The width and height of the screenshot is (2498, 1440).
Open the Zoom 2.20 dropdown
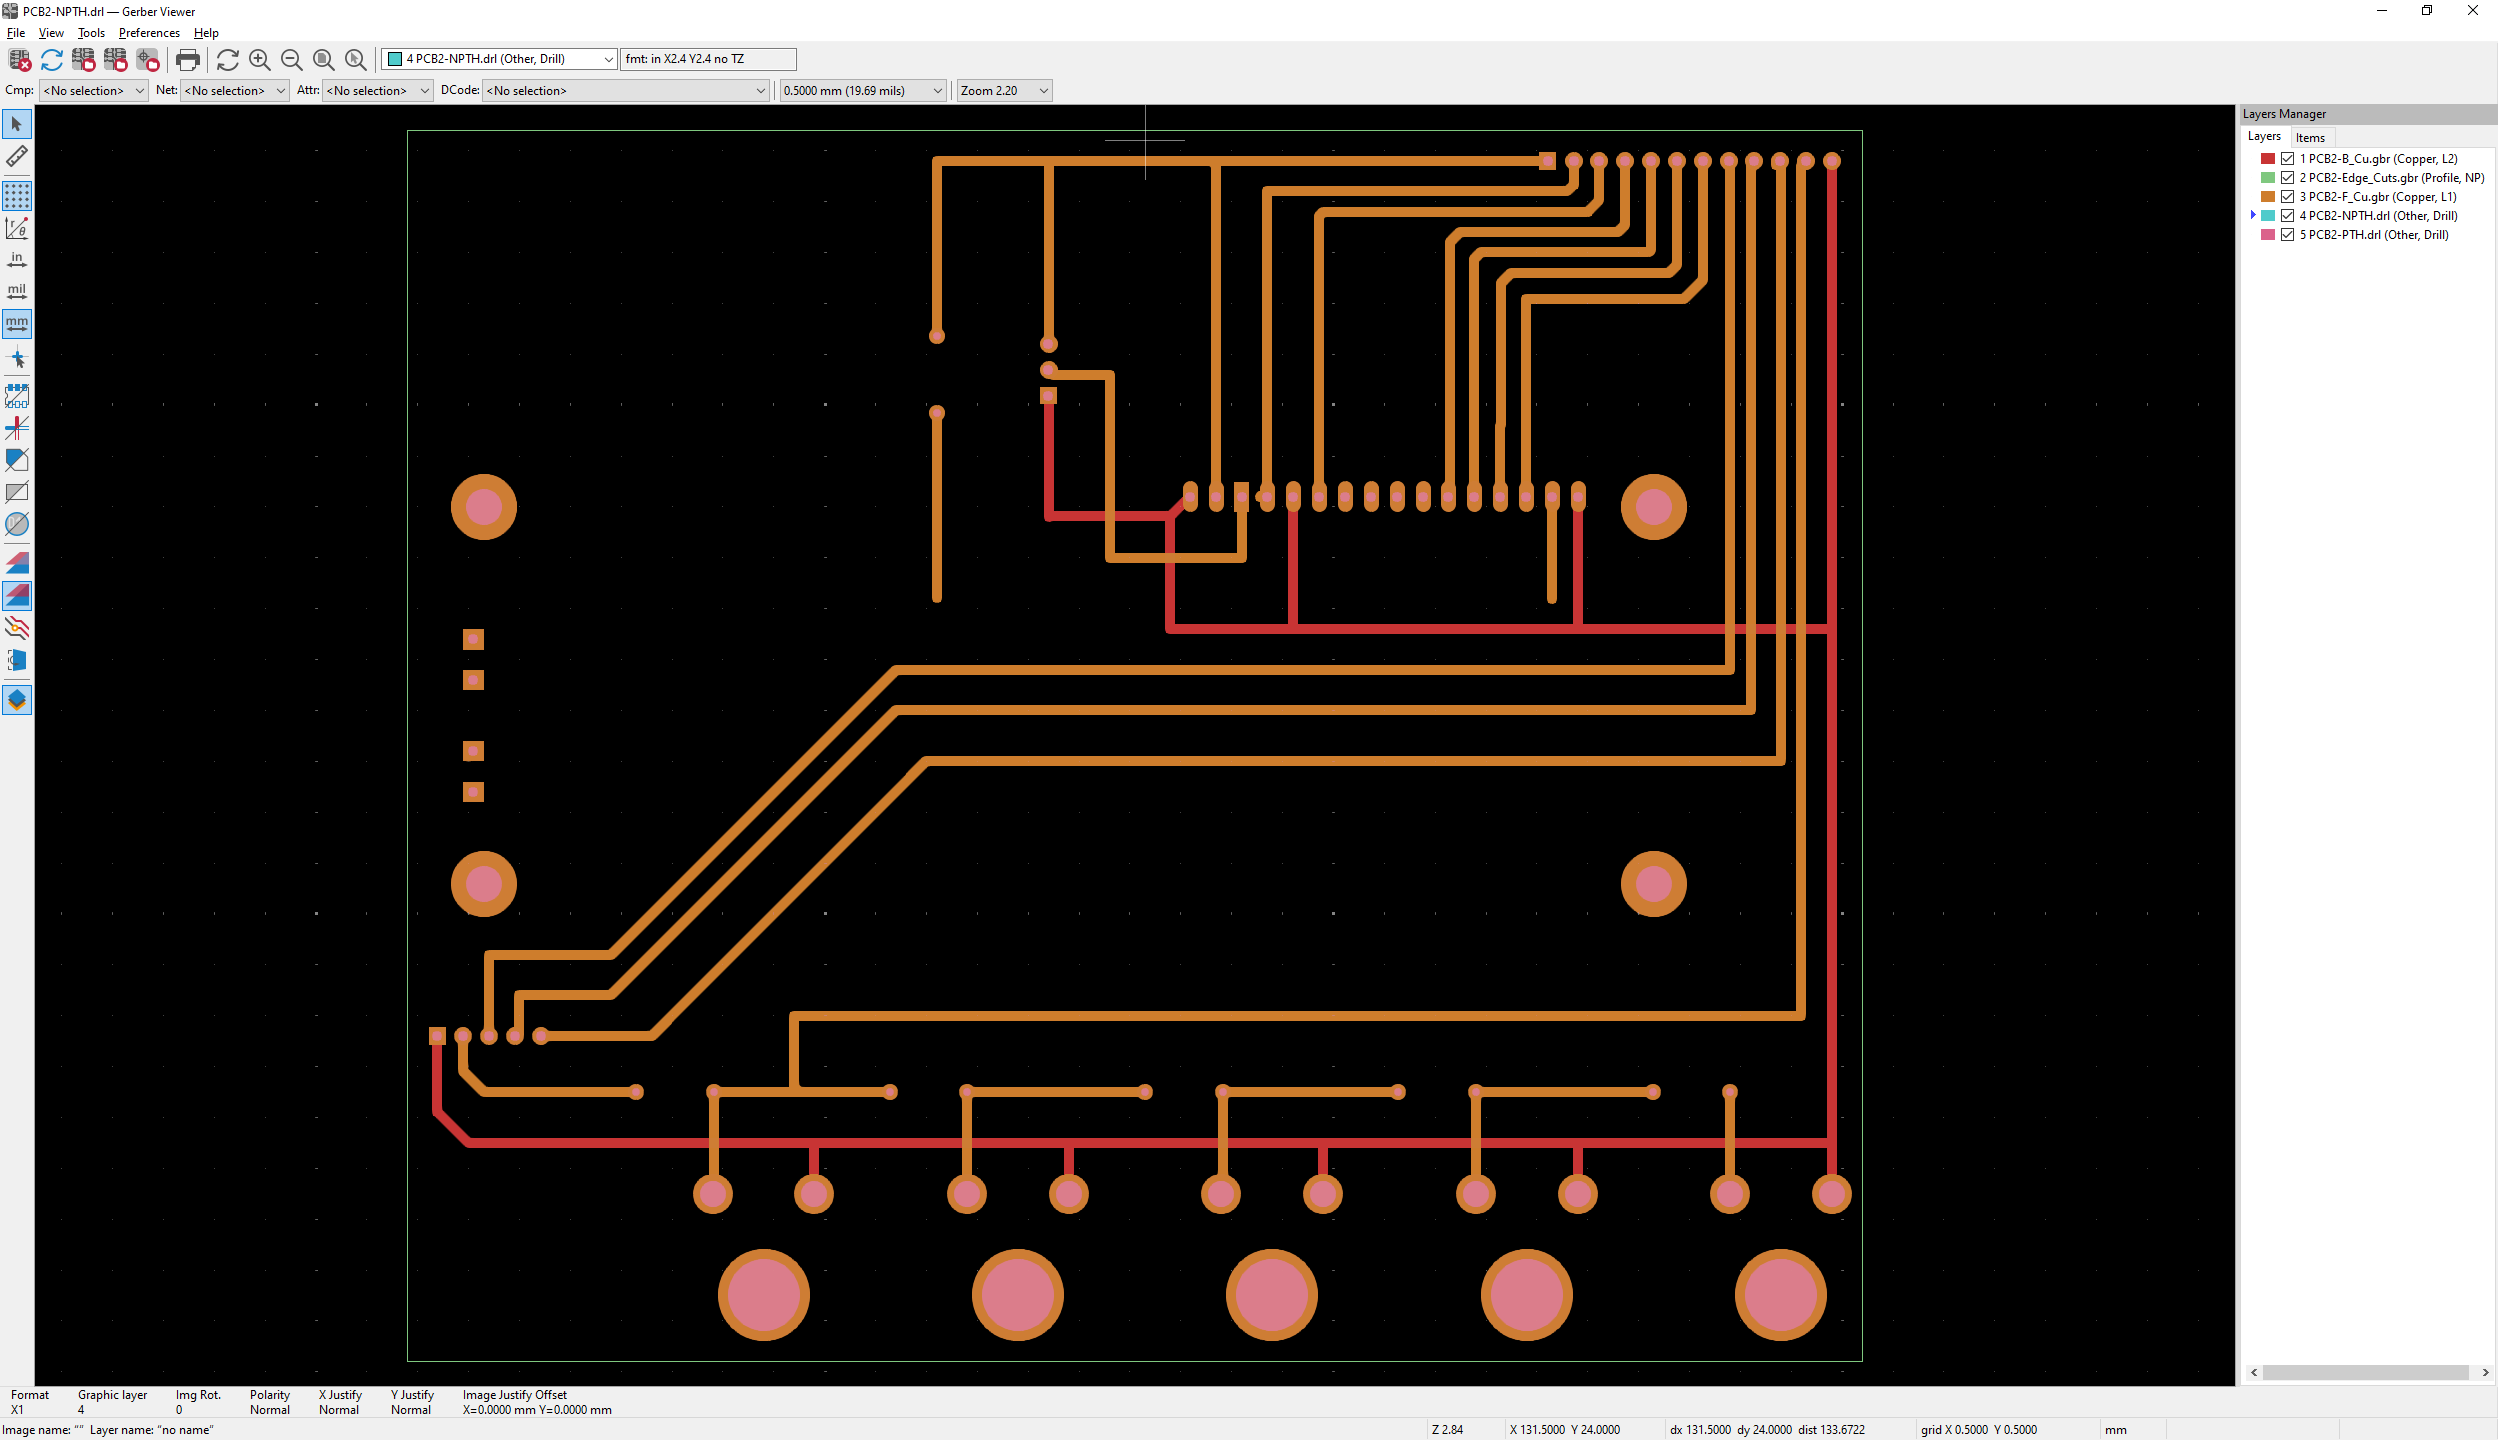click(x=1043, y=91)
